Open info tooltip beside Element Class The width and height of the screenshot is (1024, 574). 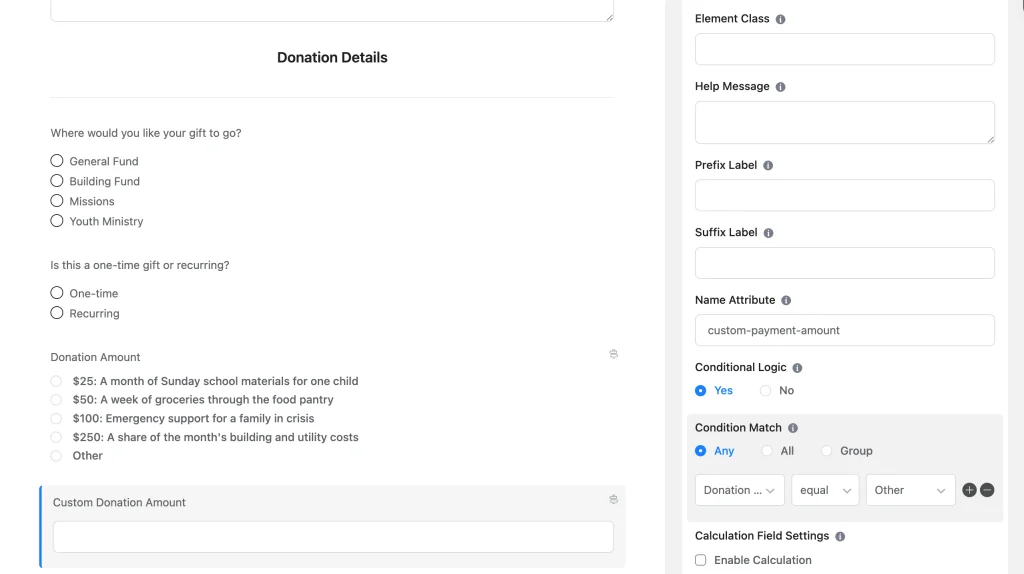[x=780, y=19]
